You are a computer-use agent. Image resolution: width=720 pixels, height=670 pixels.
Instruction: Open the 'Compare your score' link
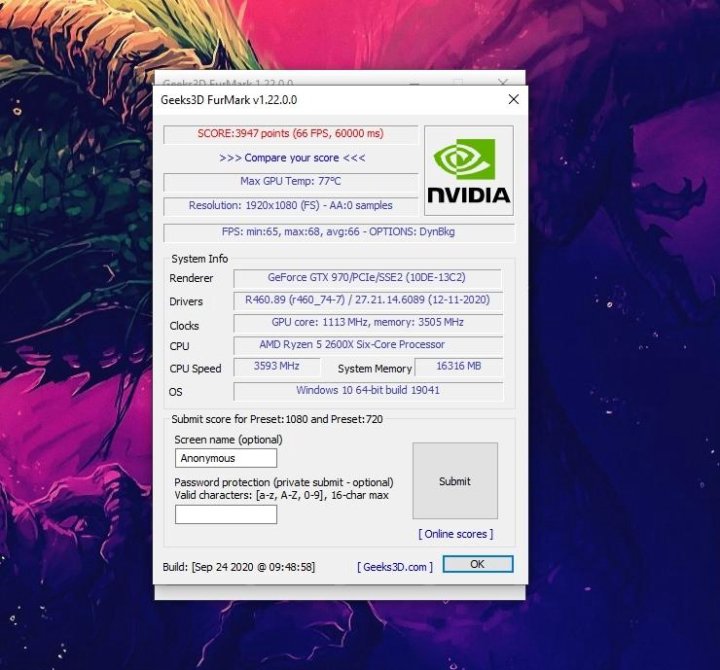[292, 158]
